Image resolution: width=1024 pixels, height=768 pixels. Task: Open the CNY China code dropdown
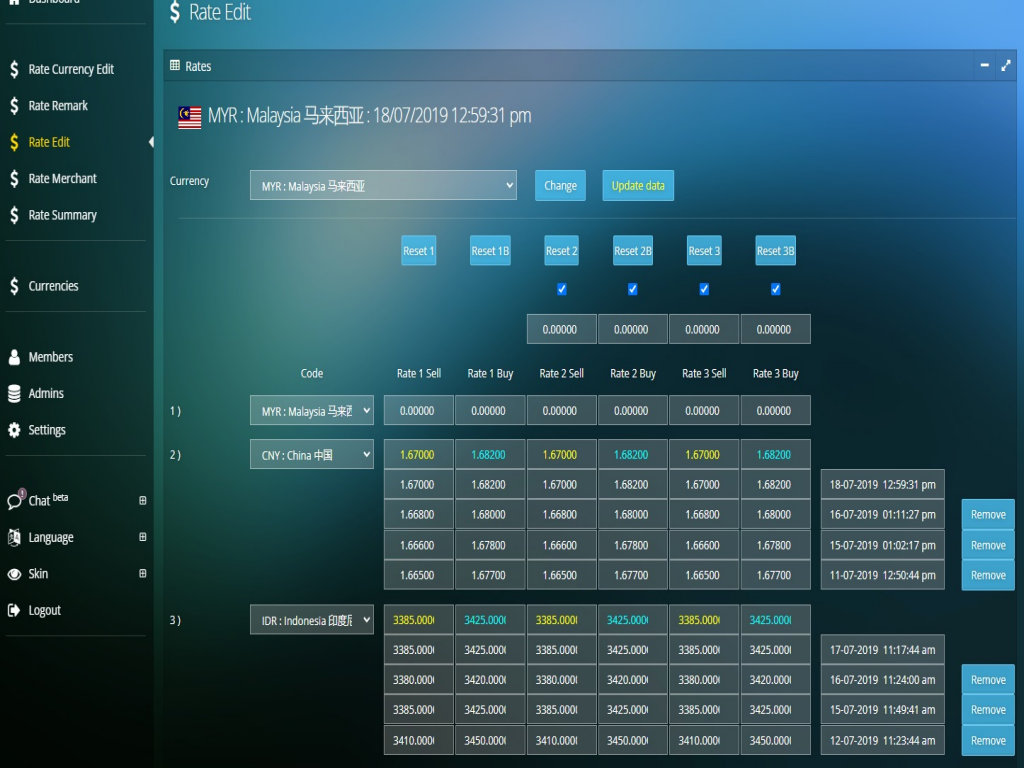(x=311, y=455)
